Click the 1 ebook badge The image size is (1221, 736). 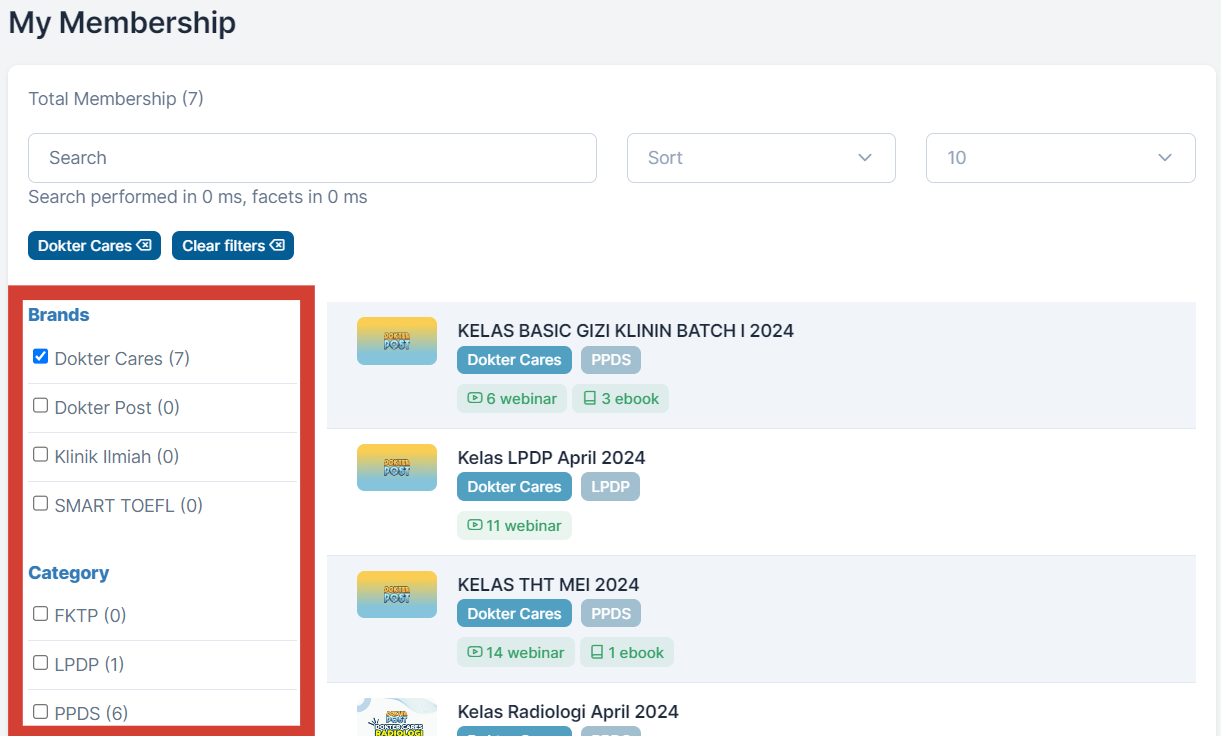click(x=627, y=653)
